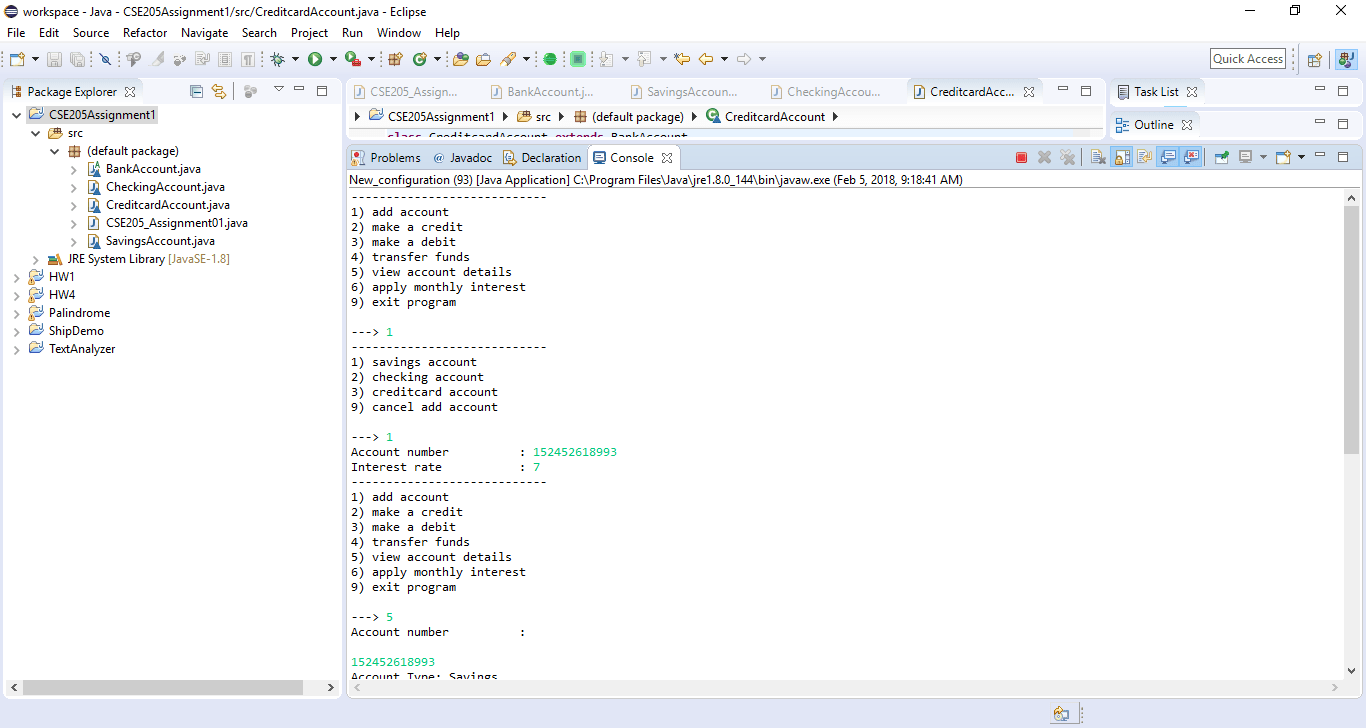Image resolution: width=1366 pixels, height=728 pixels.
Task: Click the Clear Console icon
Action: click(x=1098, y=158)
